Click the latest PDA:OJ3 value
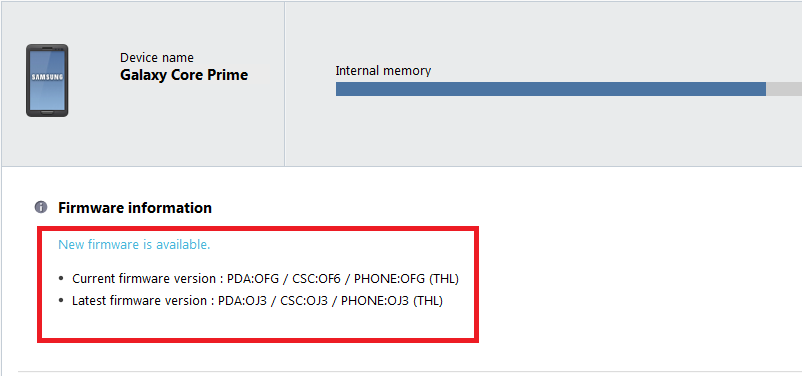This screenshot has width=802, height=376. click(x=242, y=301)
